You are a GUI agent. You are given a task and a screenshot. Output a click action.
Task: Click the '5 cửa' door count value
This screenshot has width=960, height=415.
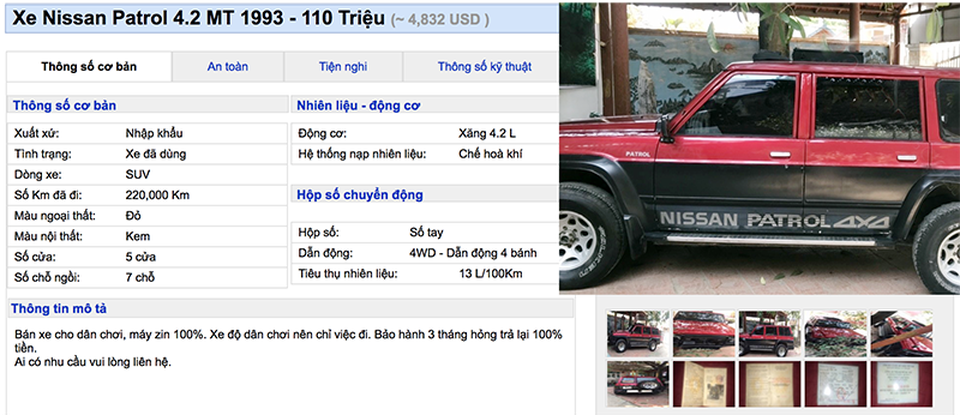141,257
